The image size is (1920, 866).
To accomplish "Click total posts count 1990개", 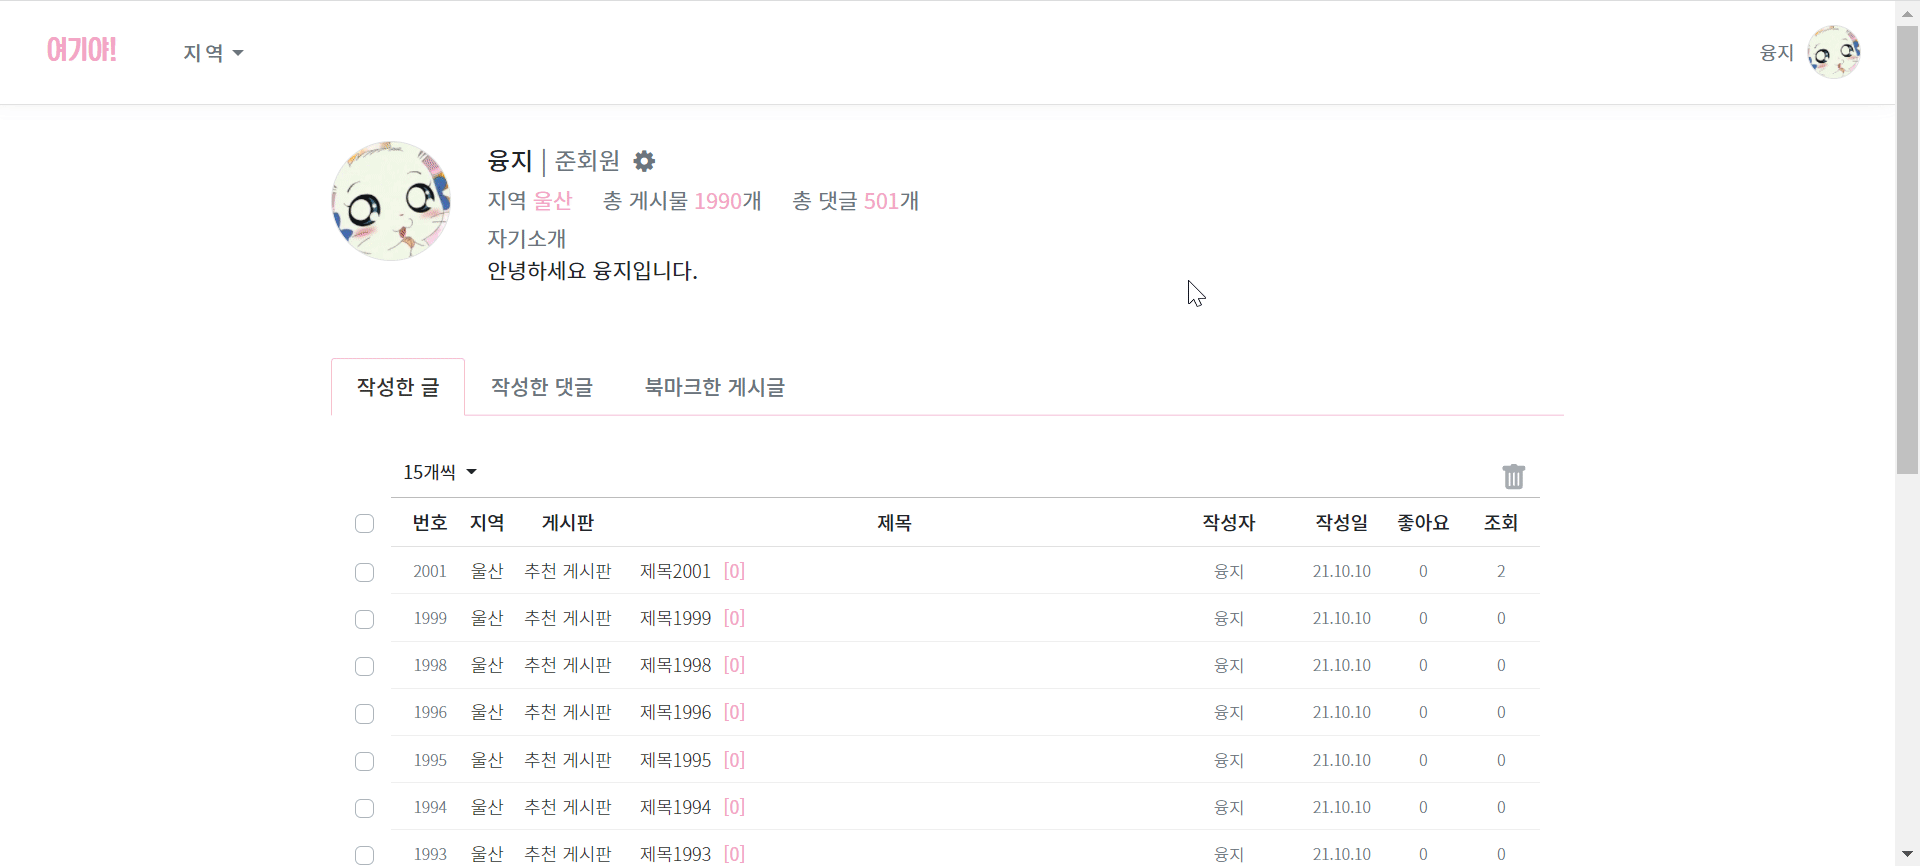I will (728, 201).
